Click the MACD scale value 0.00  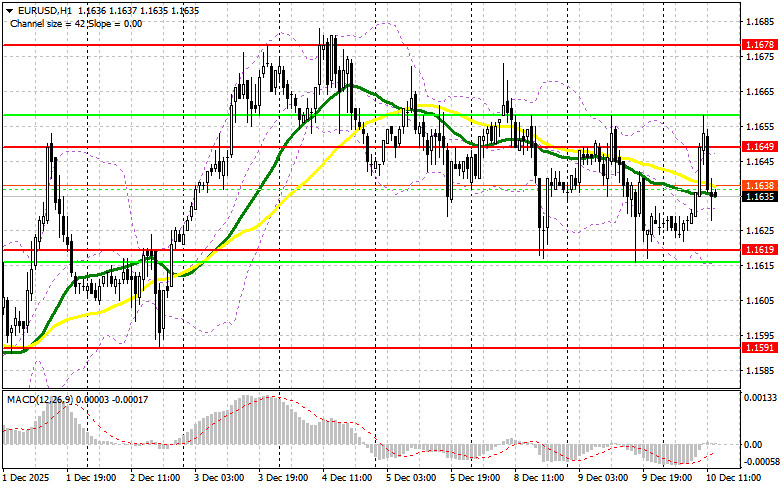[753, 444]
